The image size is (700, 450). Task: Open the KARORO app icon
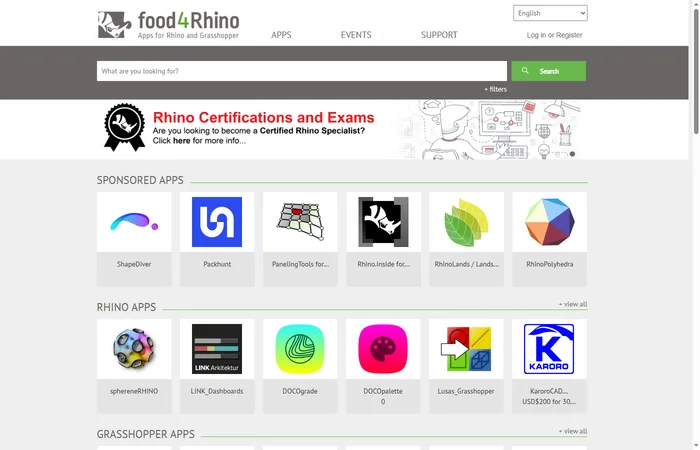(549, 349)
